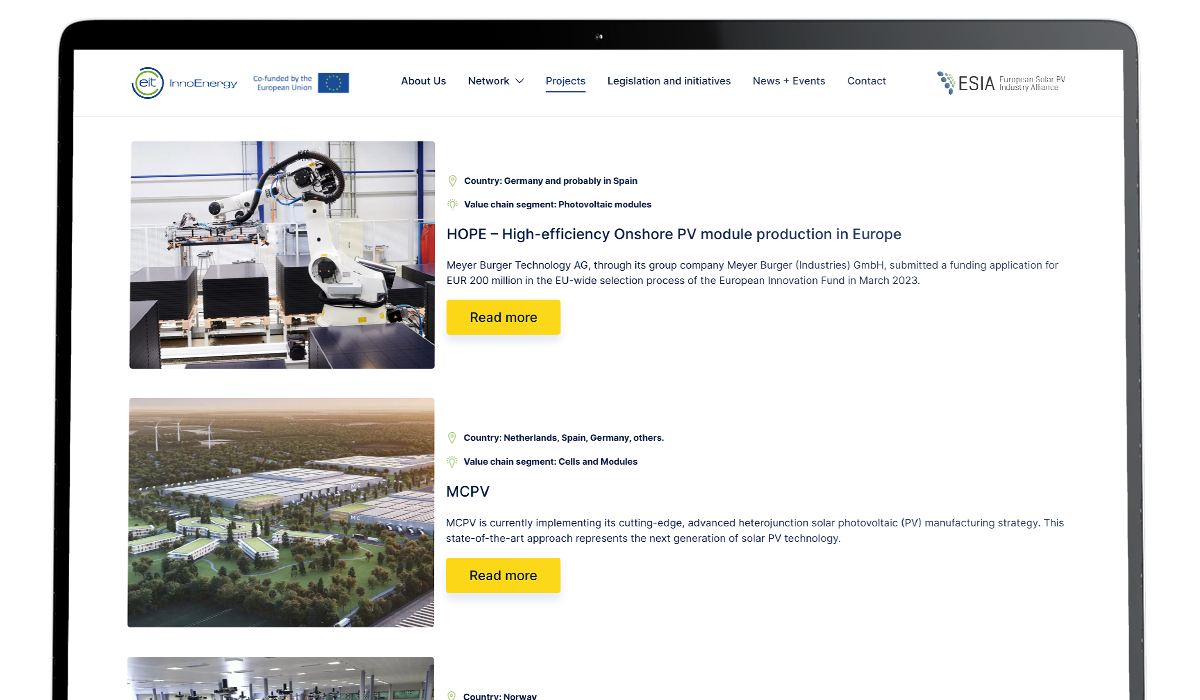Image resolution: width=1200 pixels, height=700 pixels.
Task: Click the MCPV project heading
Action: [467, 491]
